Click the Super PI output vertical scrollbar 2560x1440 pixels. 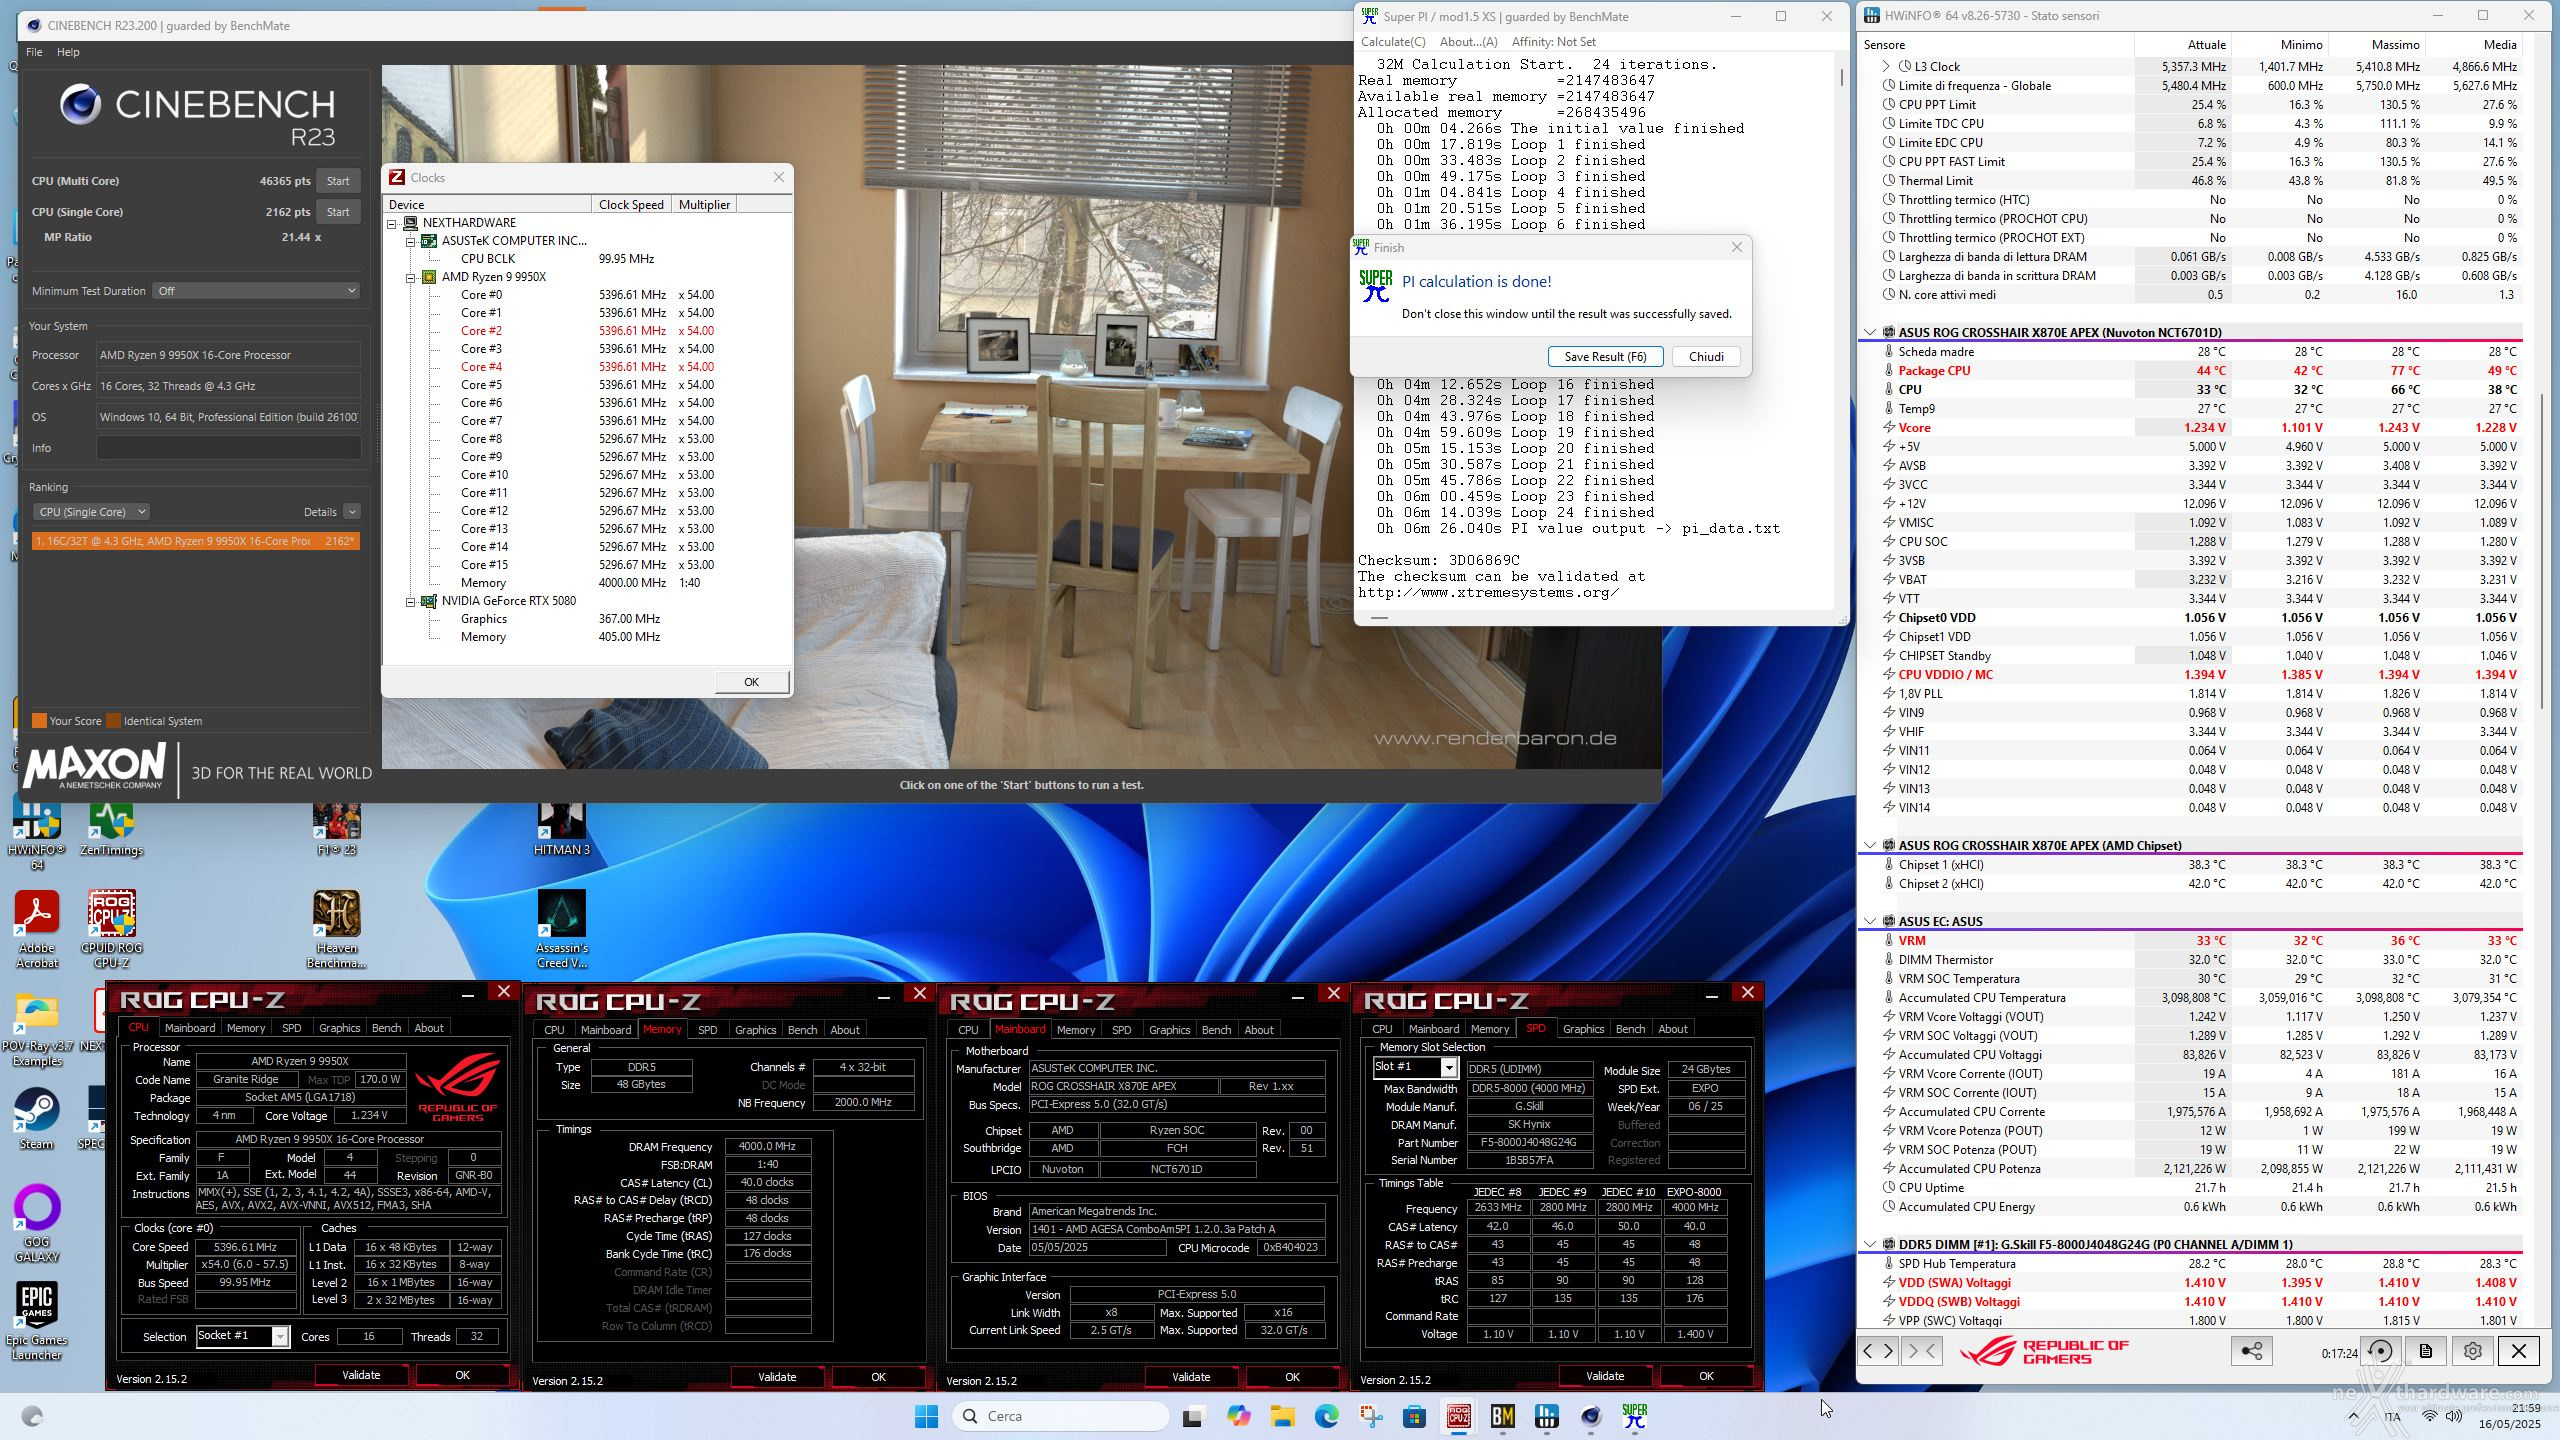(x=1841, y=76)
